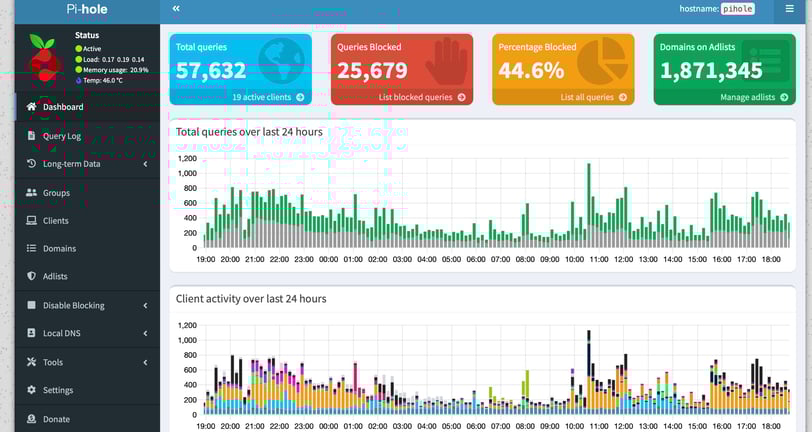Click the Settings gear icon
This screenshot has height=432, width=812.
click(32, 390)
